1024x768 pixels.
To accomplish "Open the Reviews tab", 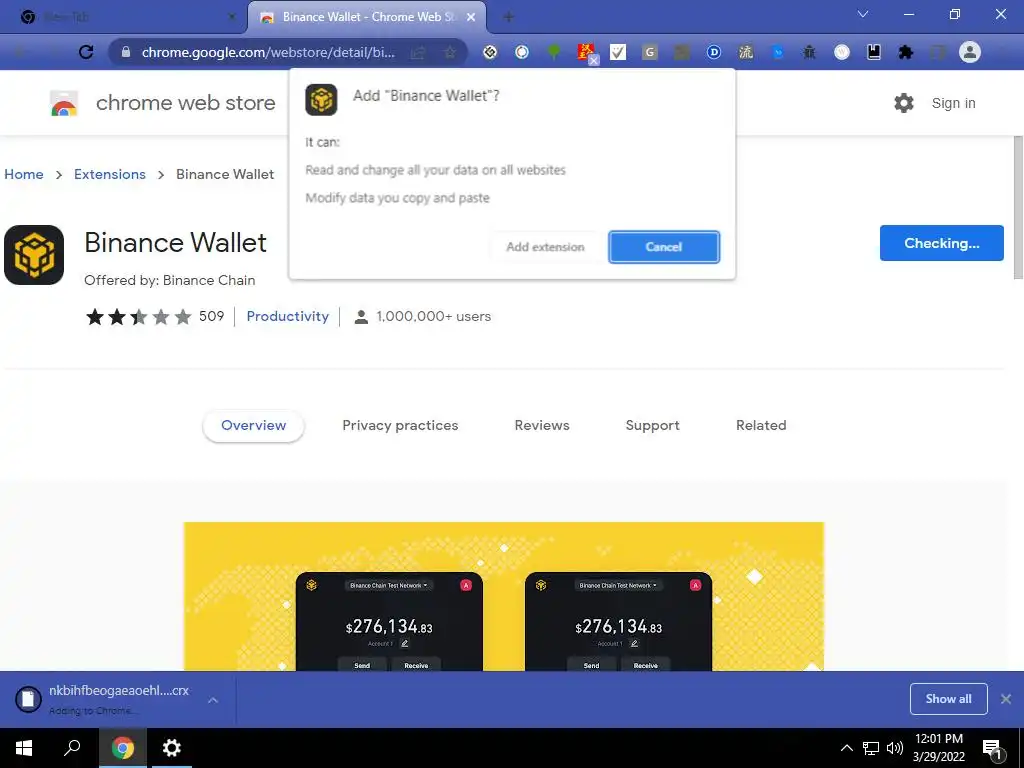I will pos(542,425).
